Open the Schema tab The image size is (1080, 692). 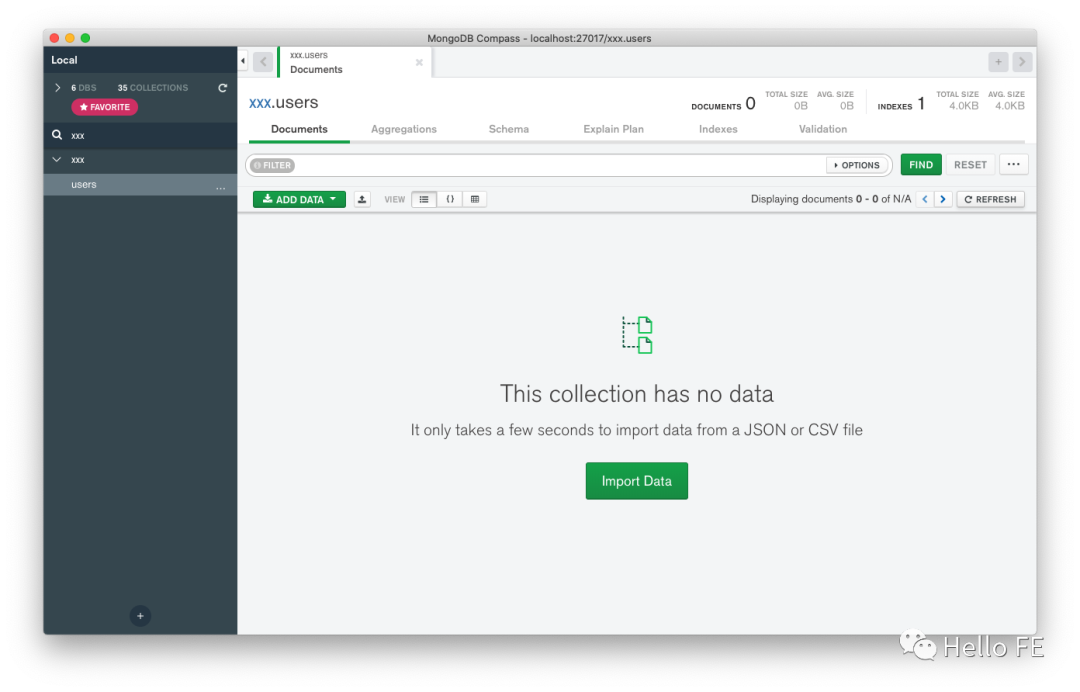pyautogui.click(x=508, y=129)
